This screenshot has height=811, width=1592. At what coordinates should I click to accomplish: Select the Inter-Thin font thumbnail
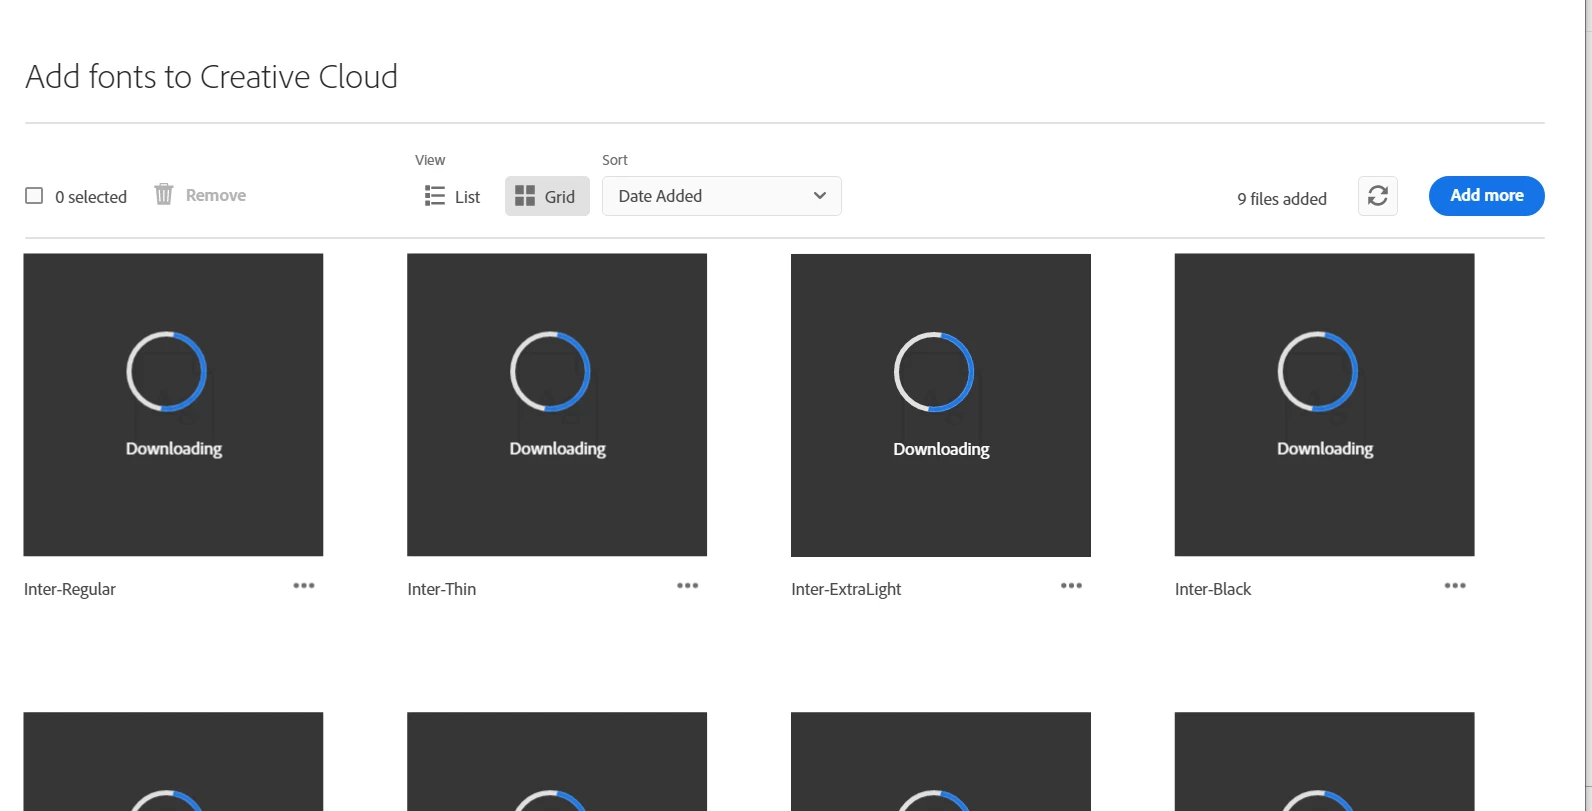coord(557,405)
